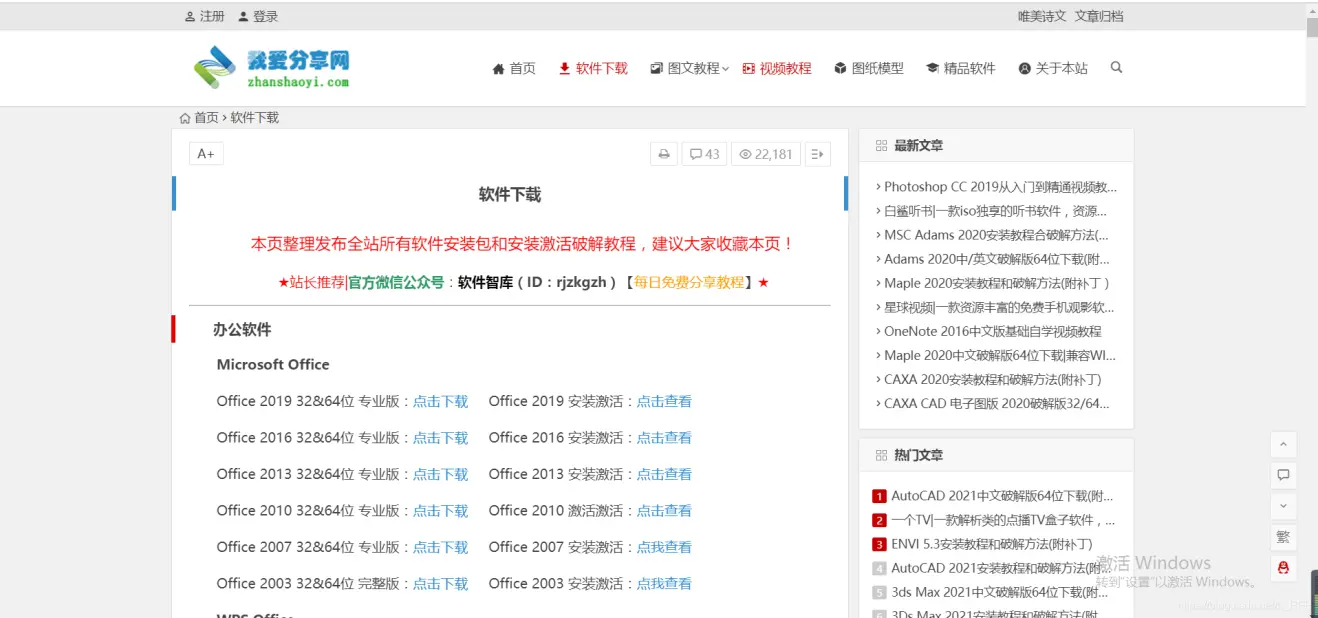Open the 43 comments bubble

[x=704, y=154]
